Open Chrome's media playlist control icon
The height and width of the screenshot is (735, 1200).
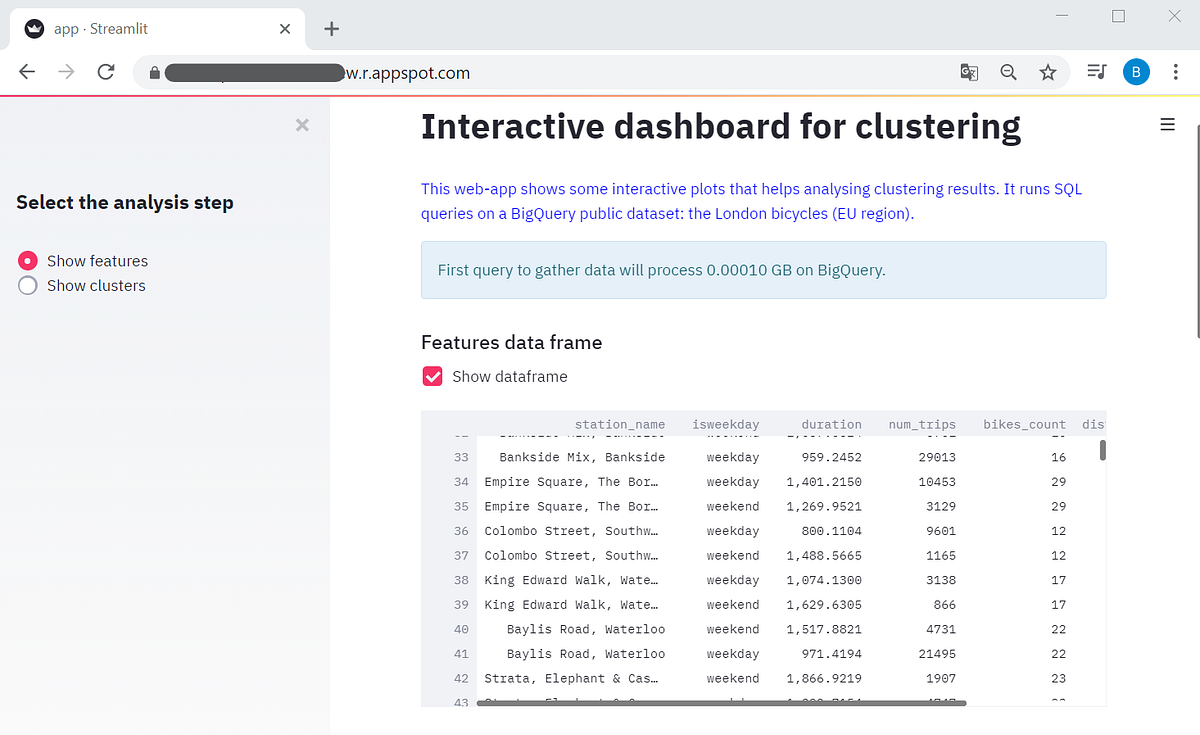tap(1096, 72)
